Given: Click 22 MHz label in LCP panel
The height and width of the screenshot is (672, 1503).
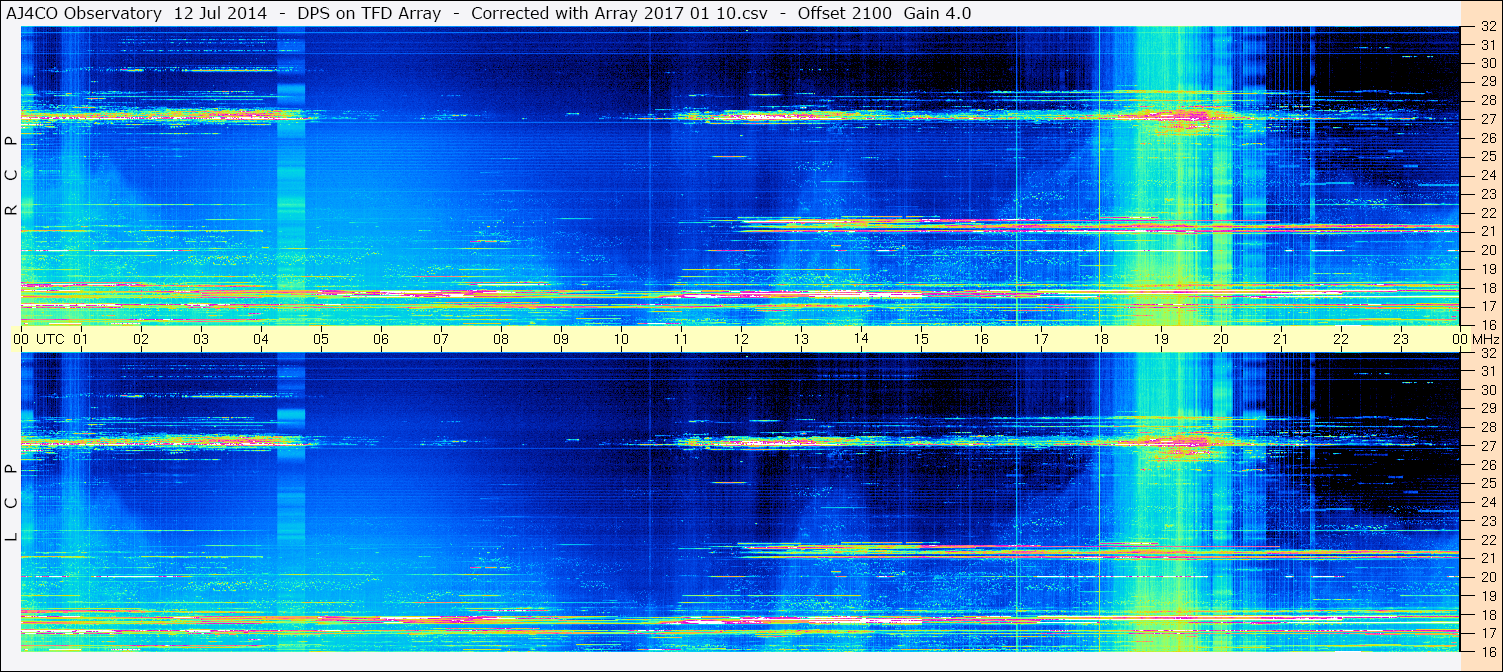Looking at the screenshot, I should [1488, 539].
